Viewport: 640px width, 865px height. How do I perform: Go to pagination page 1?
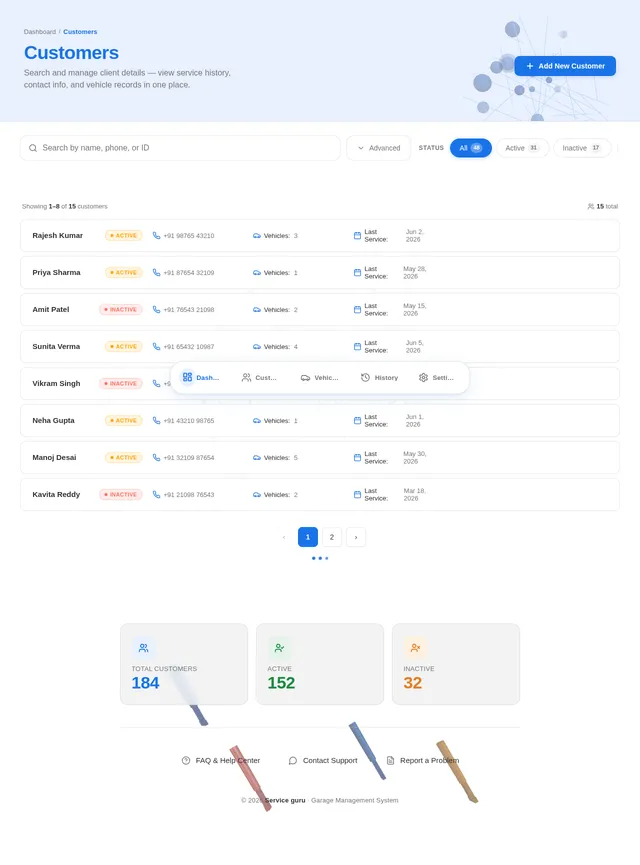point(308,537)
